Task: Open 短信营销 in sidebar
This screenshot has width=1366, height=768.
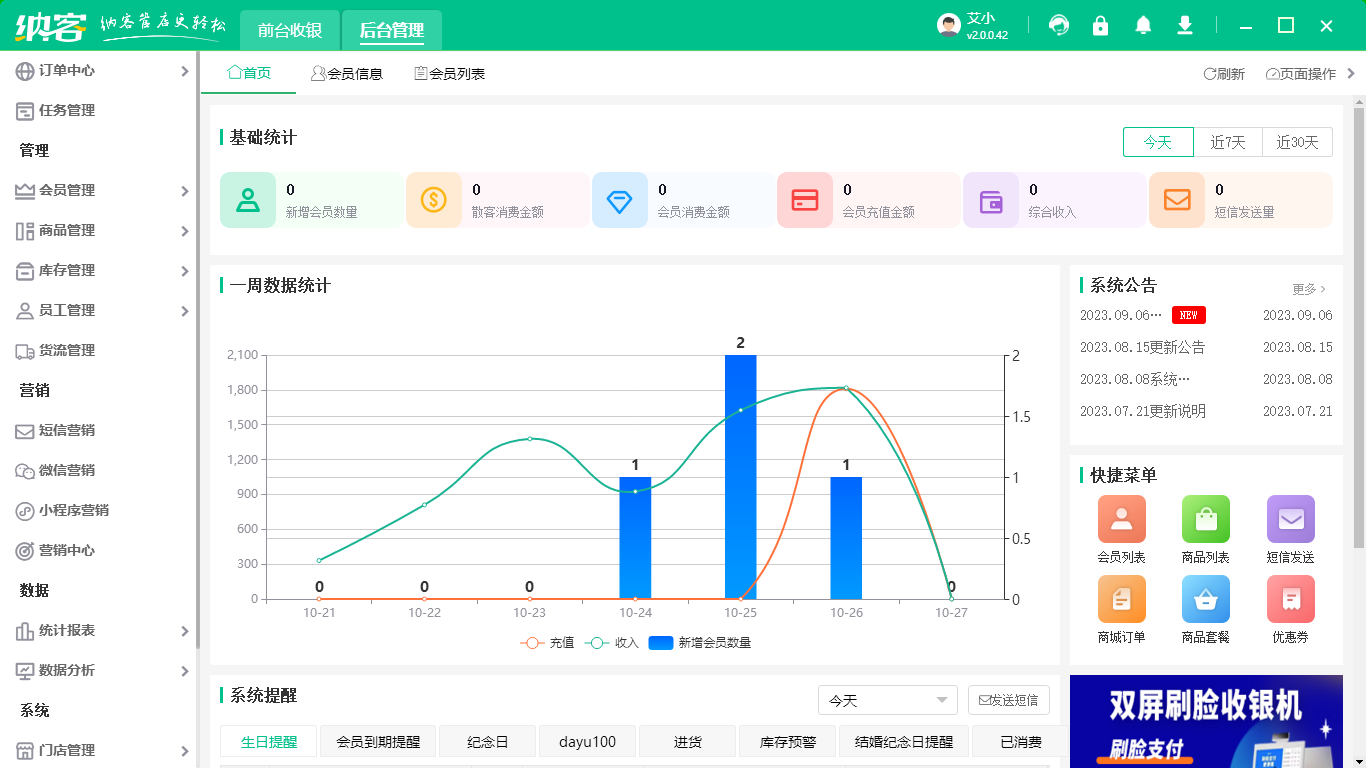Action: 98,430
